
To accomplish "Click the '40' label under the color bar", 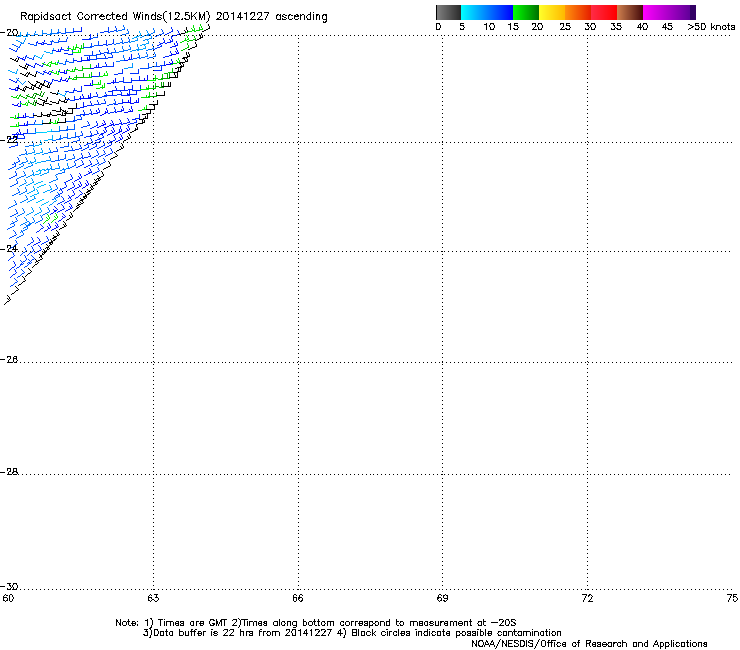I will pyautogui.click(x=642, y=27).
